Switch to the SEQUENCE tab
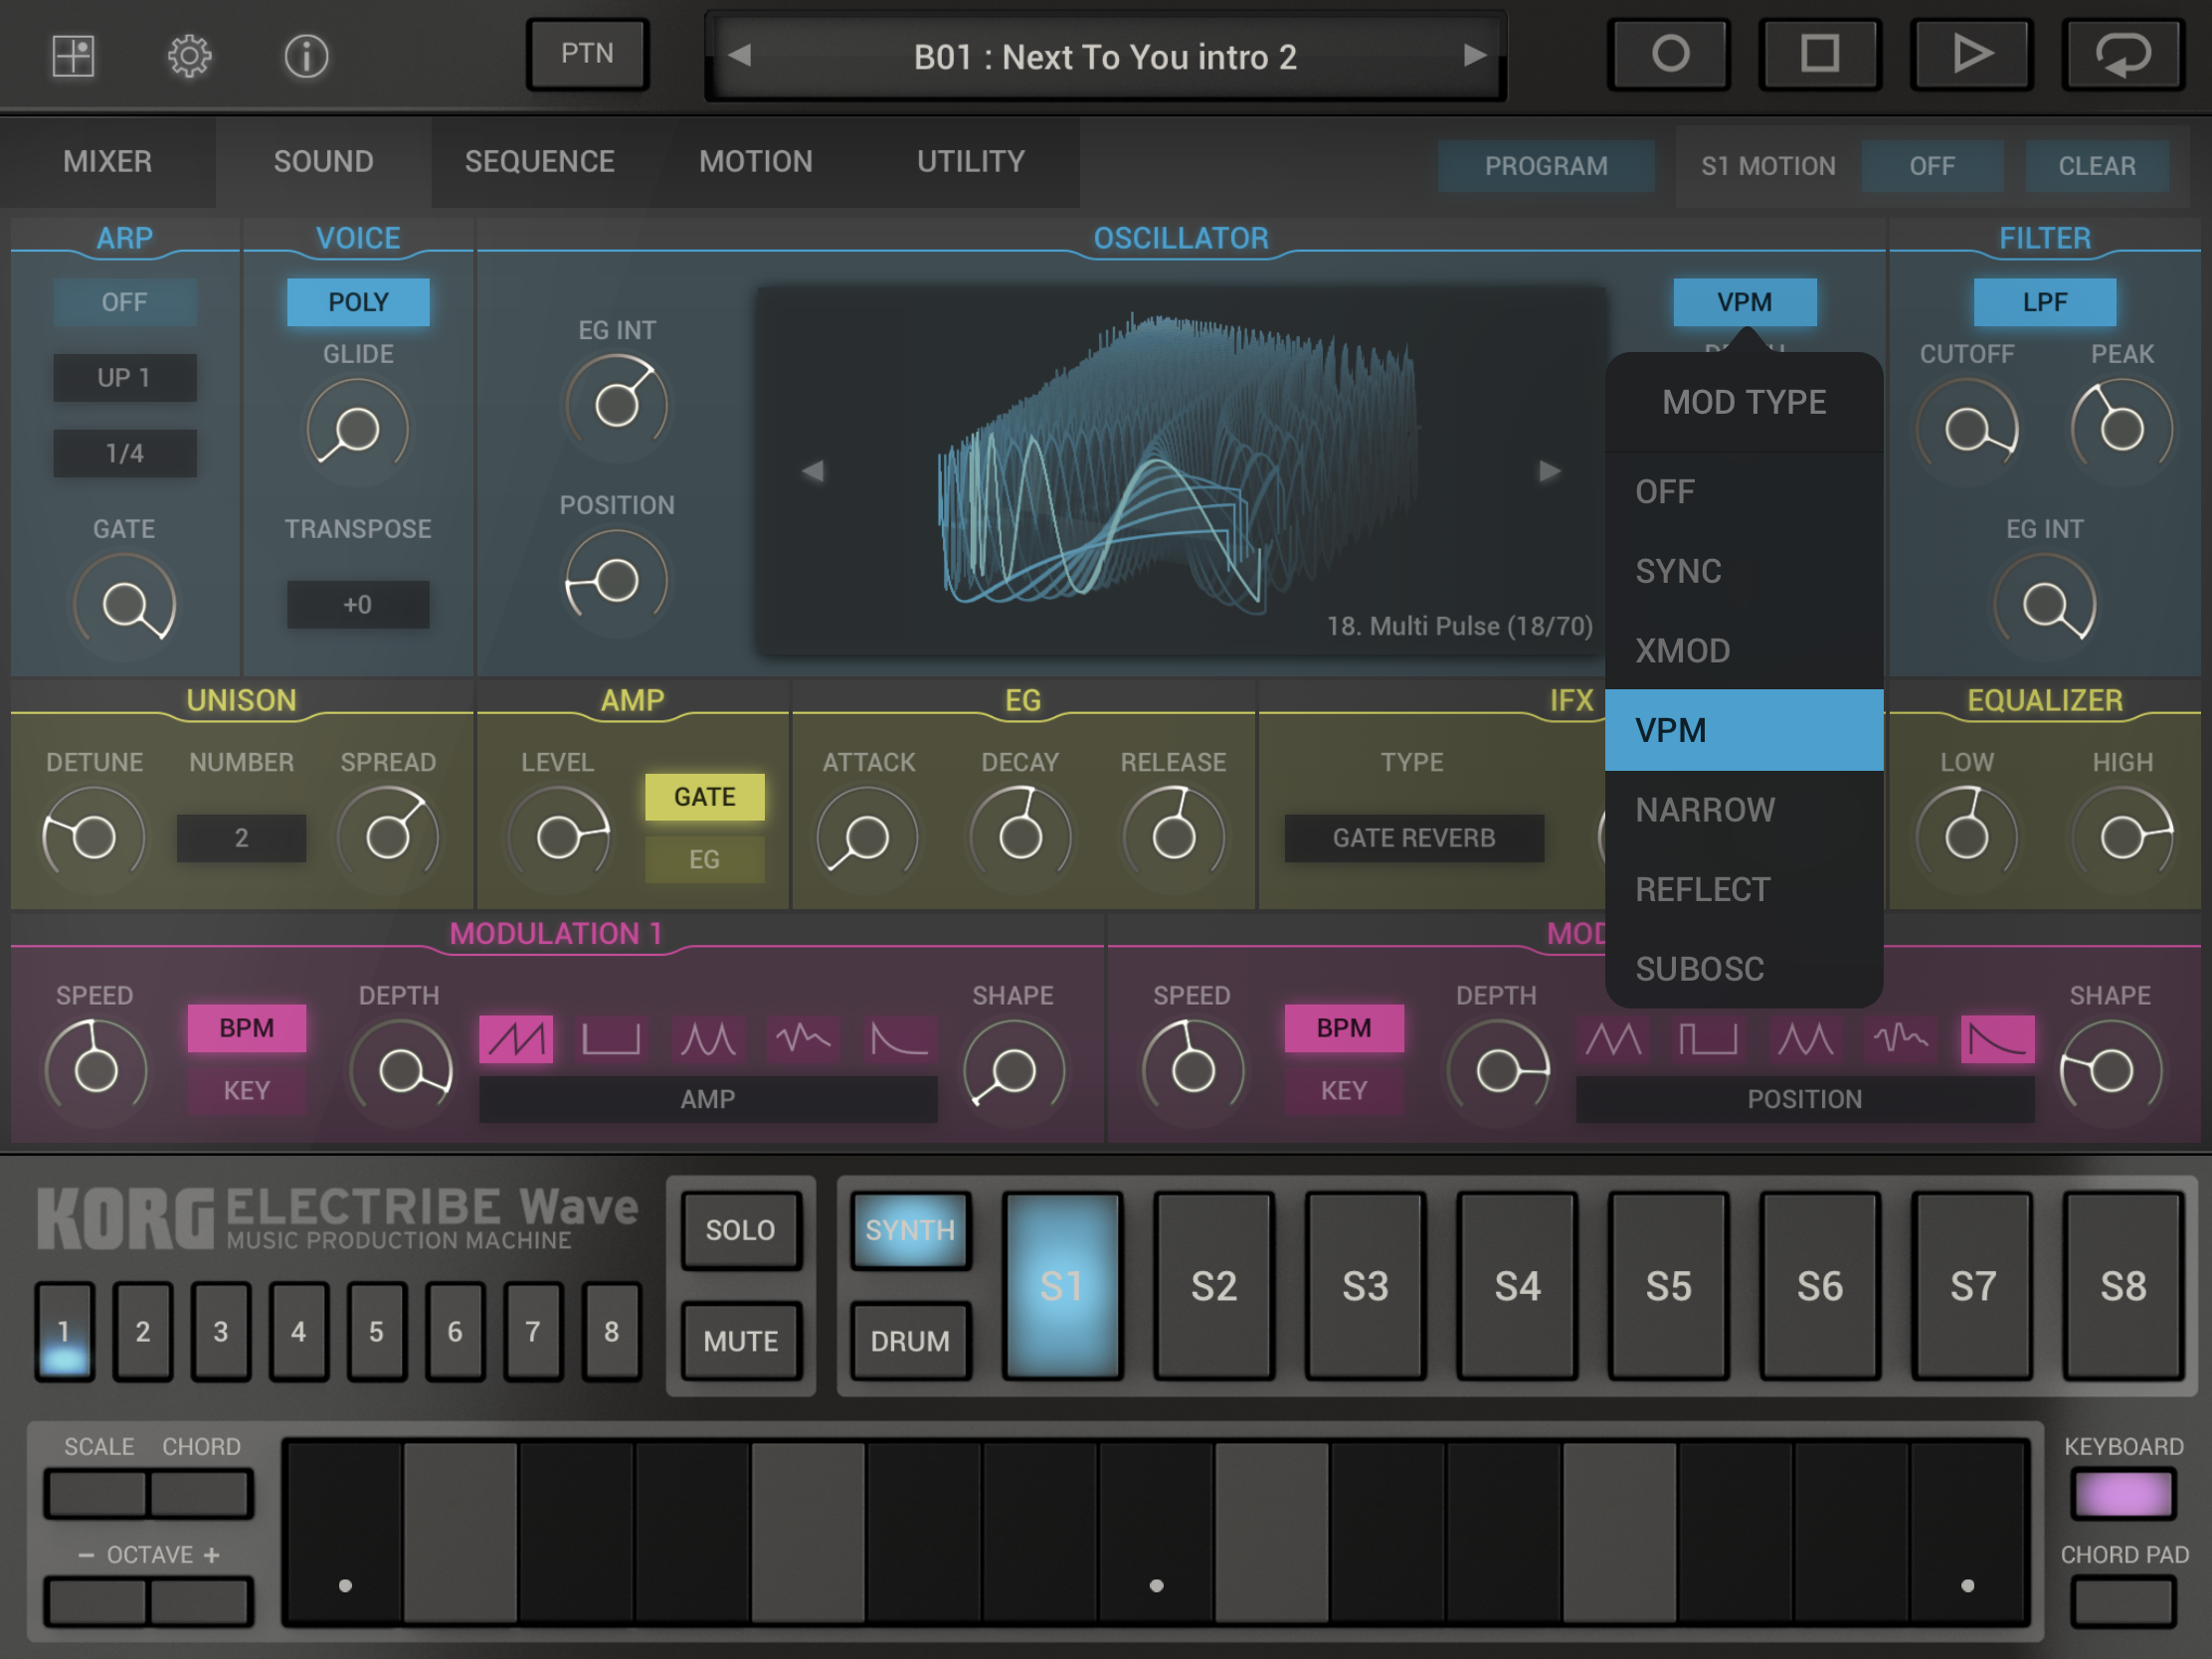Screen dimensions: 2212x1659 click(540, 162)
